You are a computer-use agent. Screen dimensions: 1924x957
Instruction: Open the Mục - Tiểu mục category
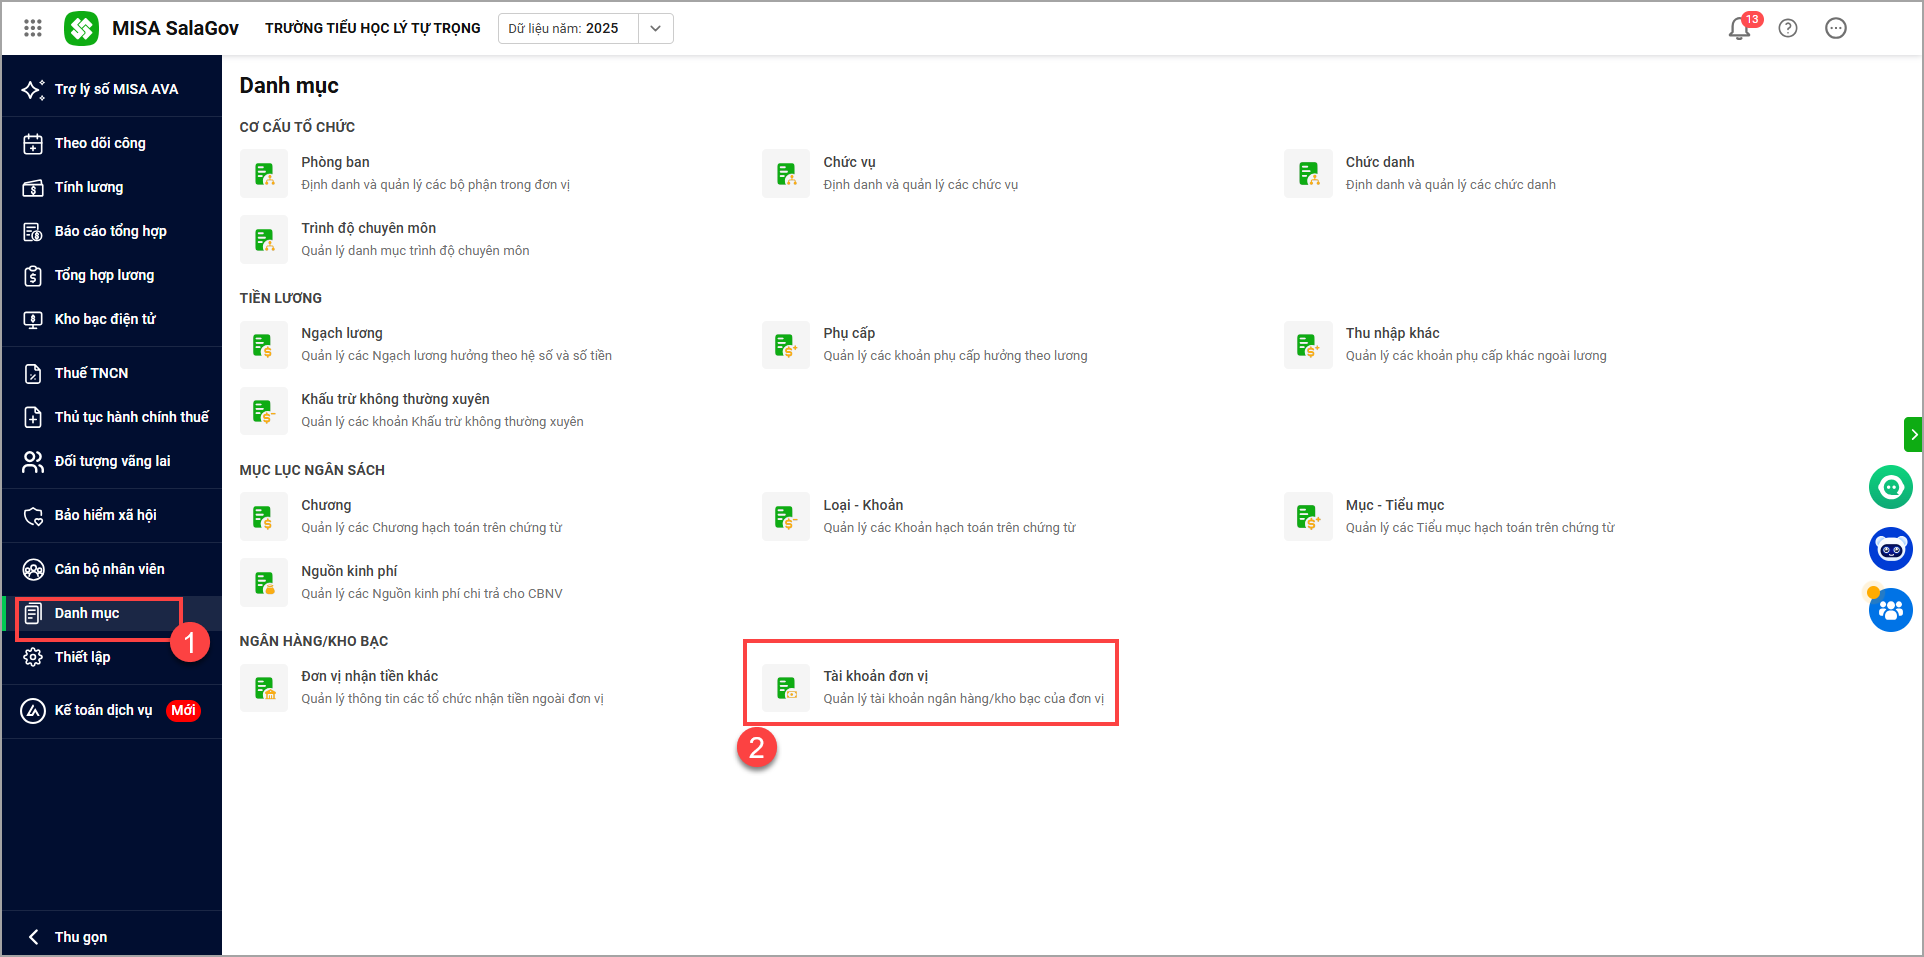click(x=1394, y=505)
